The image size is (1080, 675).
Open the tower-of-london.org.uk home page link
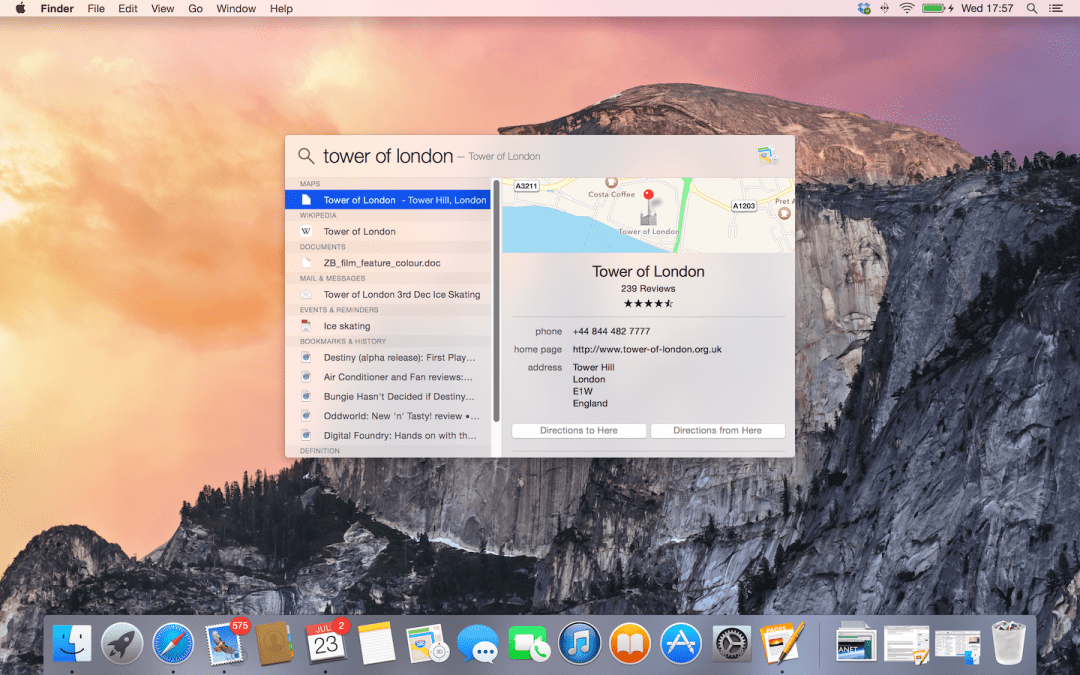647,349
